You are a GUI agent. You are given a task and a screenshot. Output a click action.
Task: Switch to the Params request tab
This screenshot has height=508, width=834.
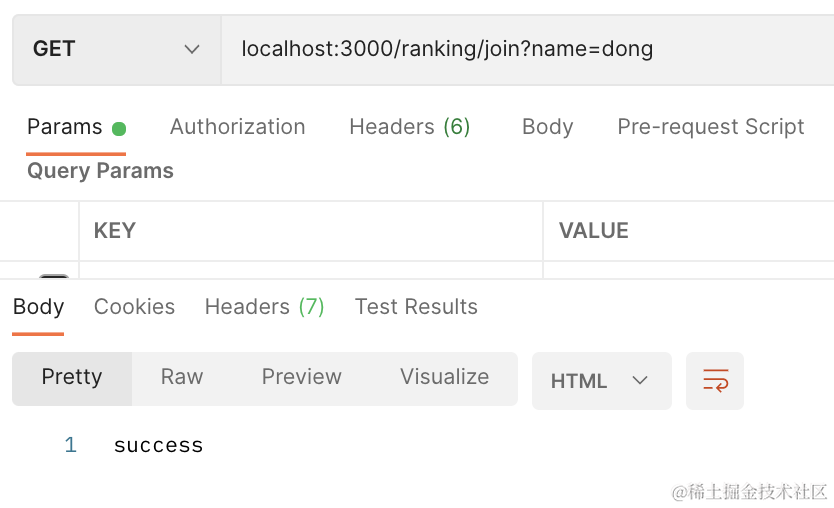coord(65,127)
